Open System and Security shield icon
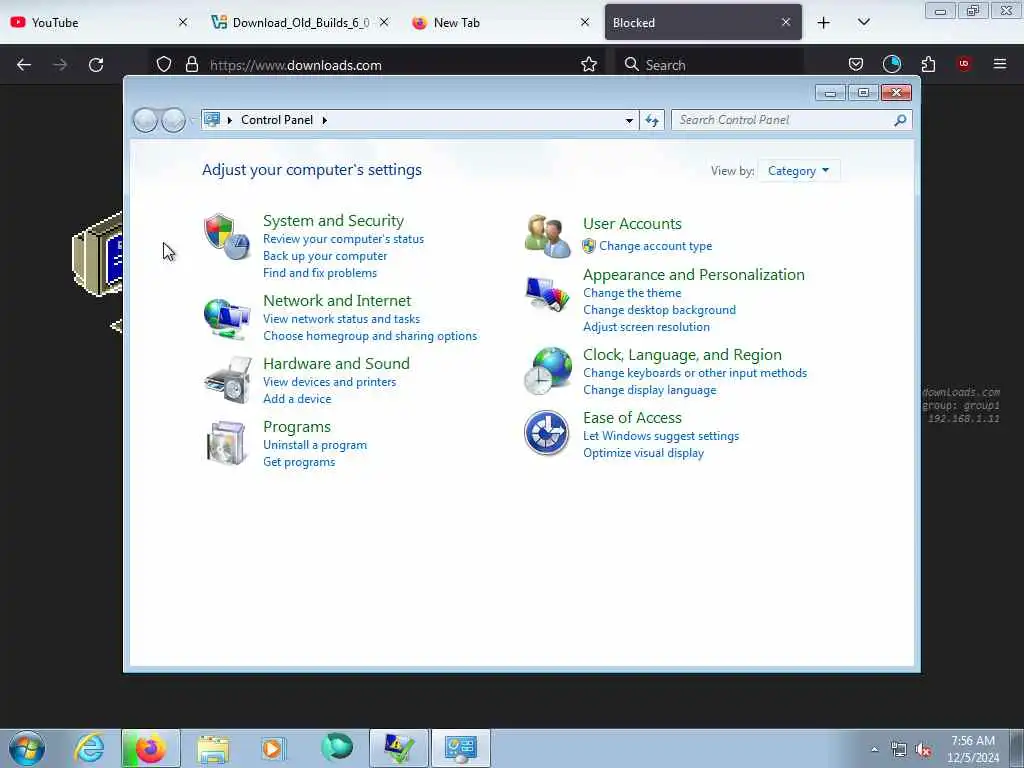The height and width of the screenshot is (768, 1024). click(227, 236)
